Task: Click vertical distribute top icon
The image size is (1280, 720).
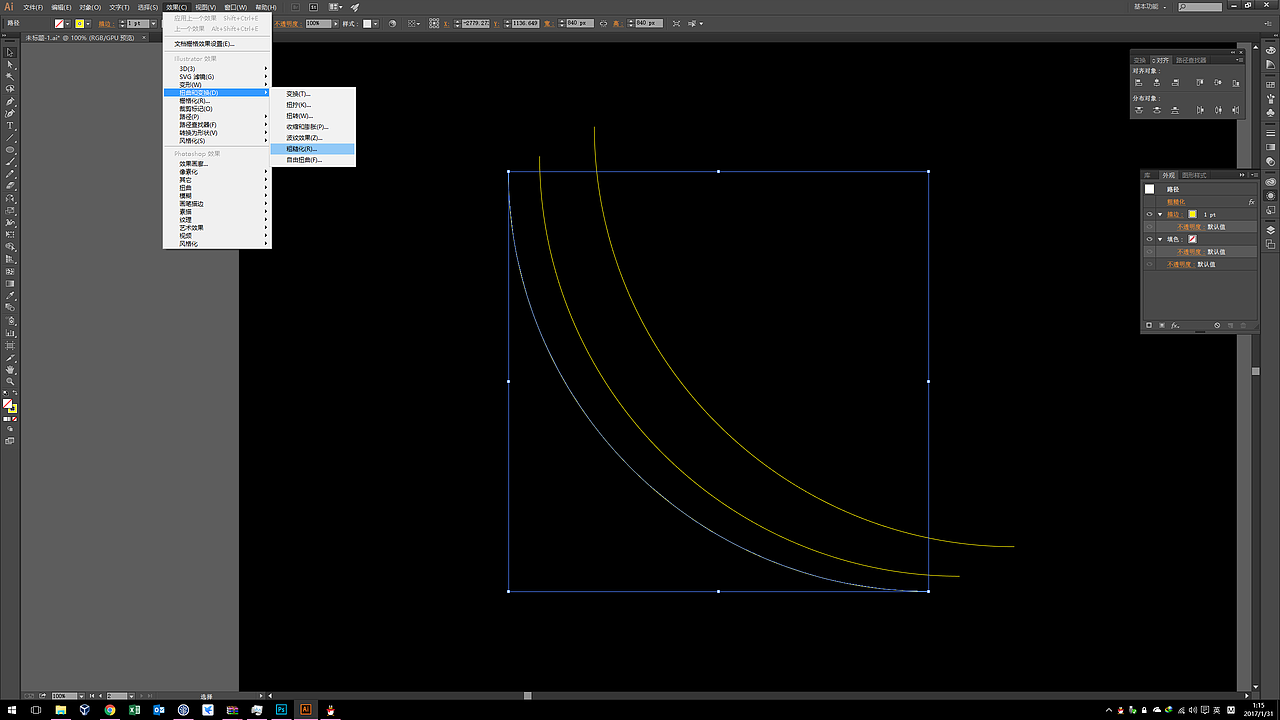Action: click(x=1139, y=109)
